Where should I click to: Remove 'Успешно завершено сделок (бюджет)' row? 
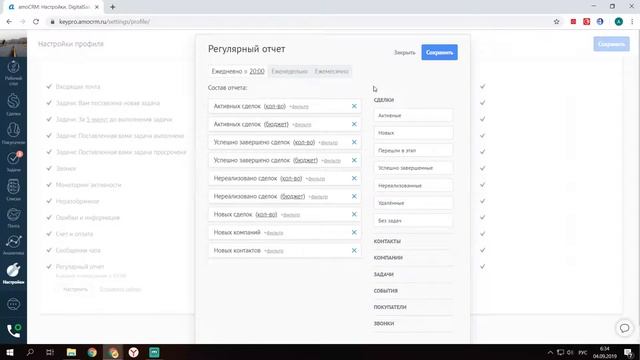tap(354, 160)
